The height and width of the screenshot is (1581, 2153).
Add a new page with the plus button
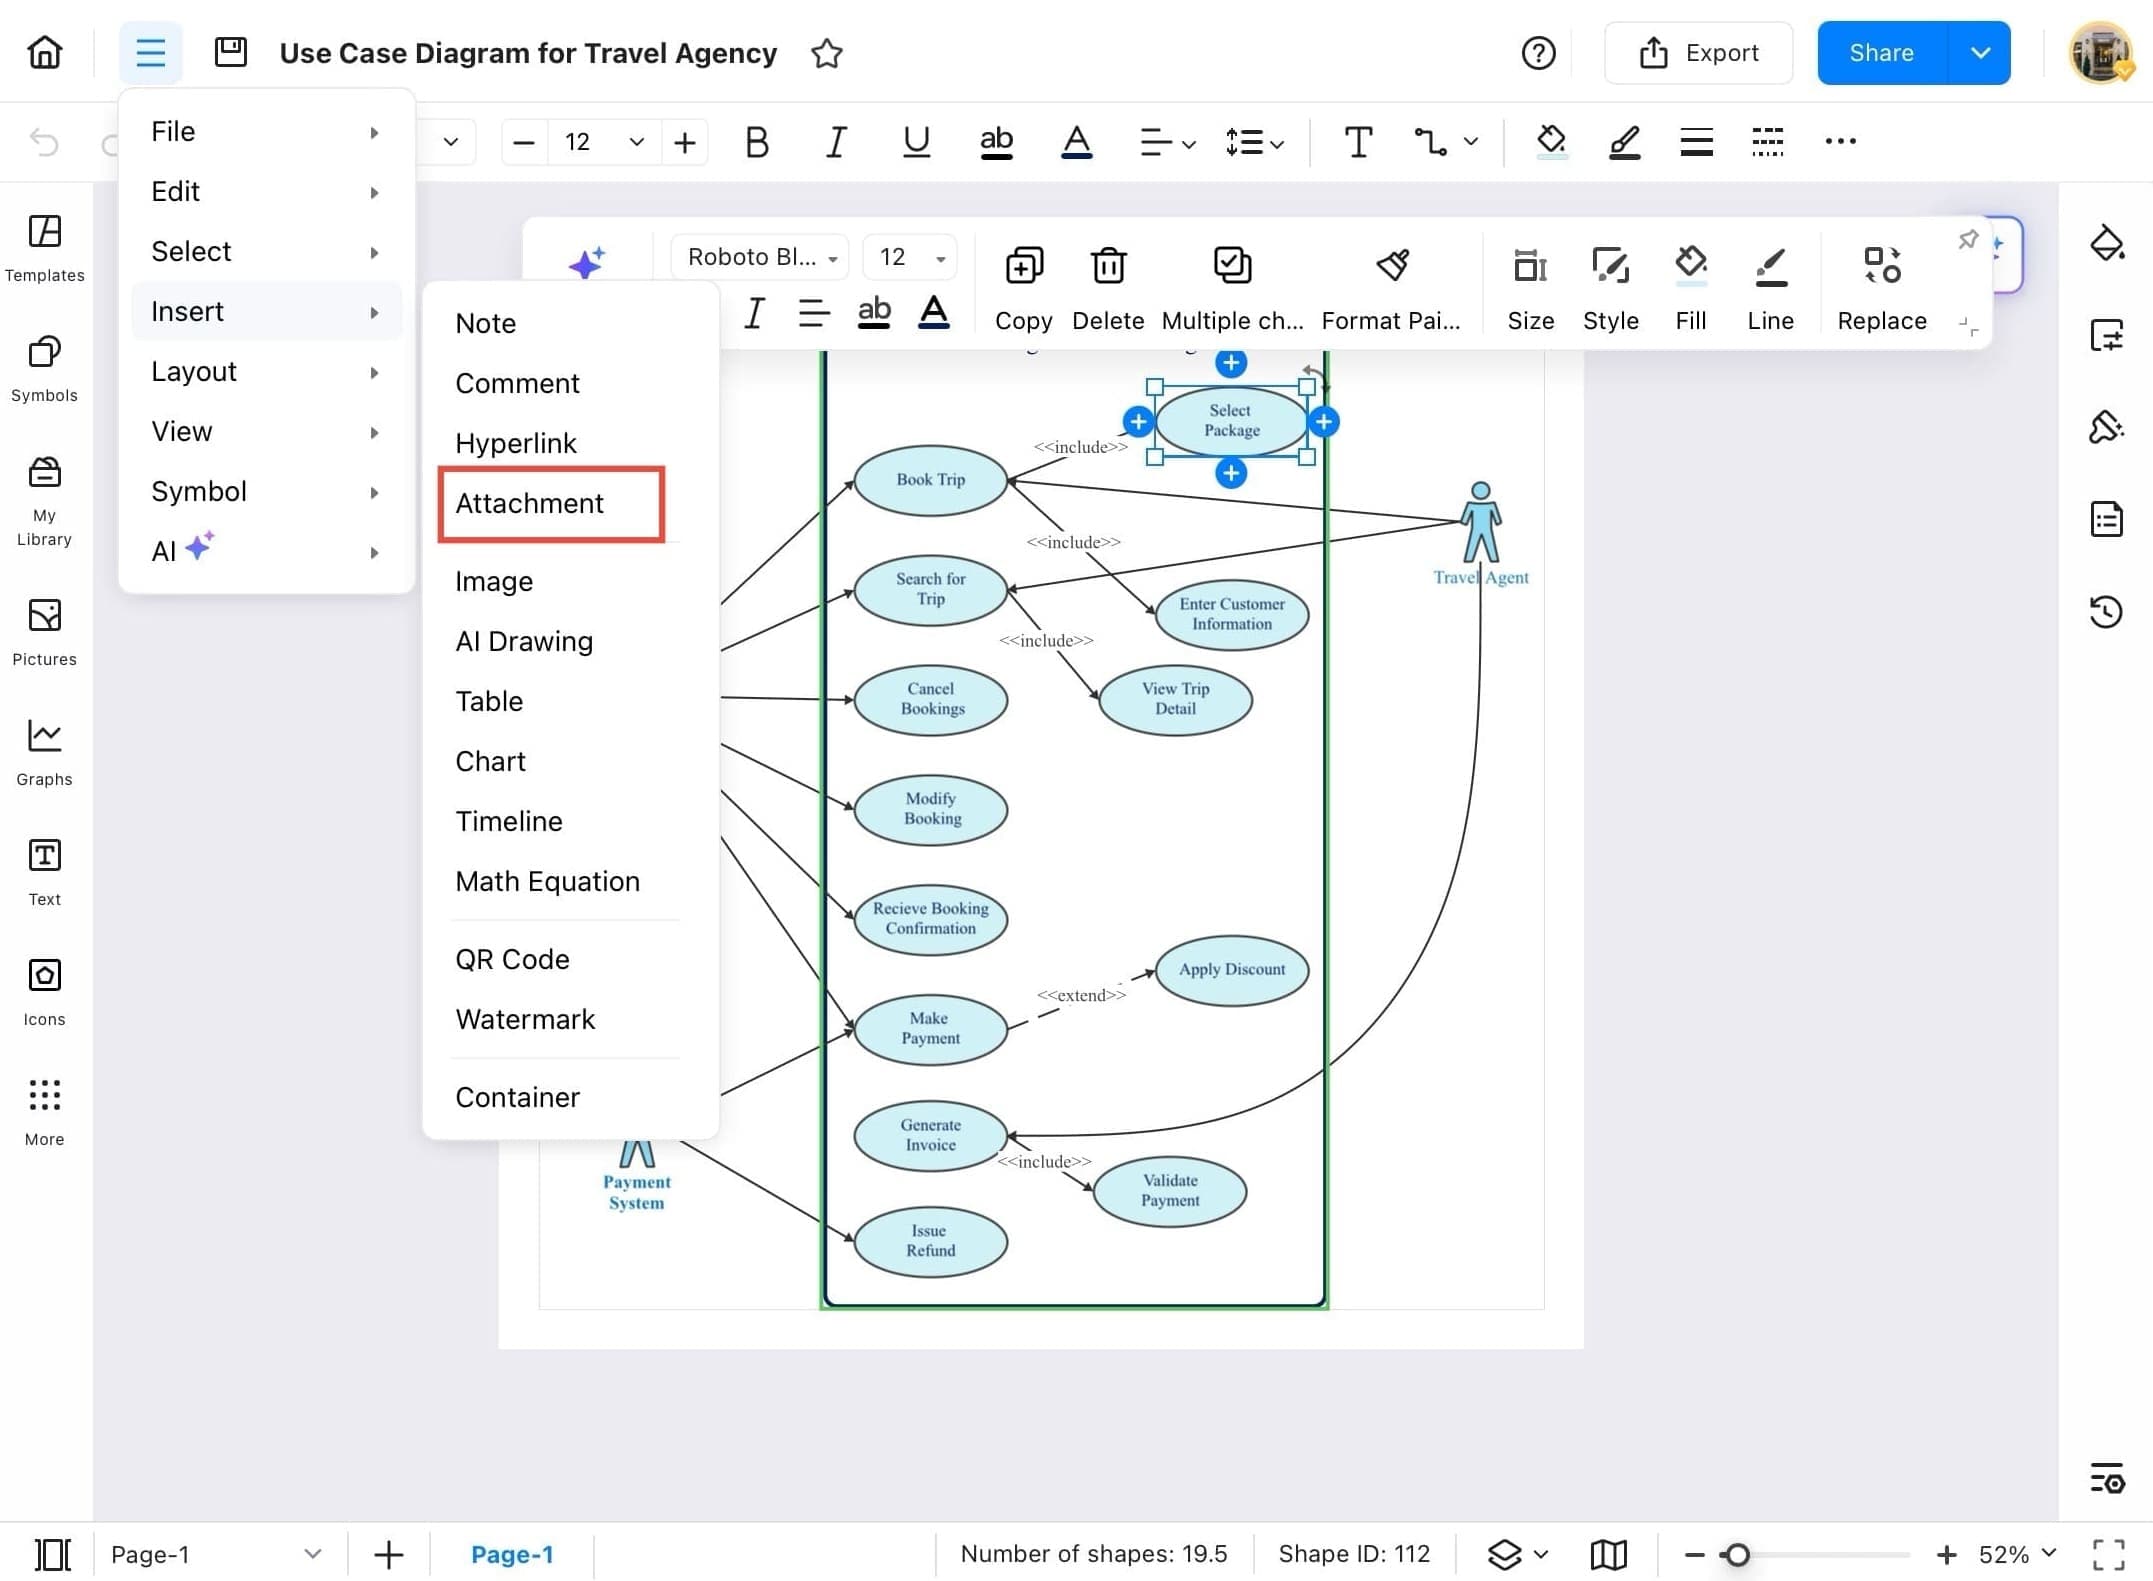388,1554
